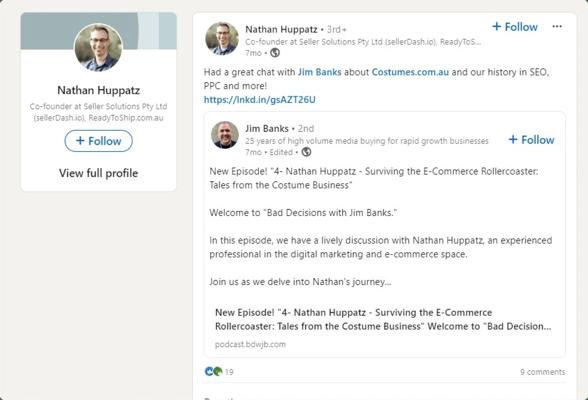The height and width of the screenshot is (400, 588).
Task: Open the 9 comments link
Action: [542, 372]
